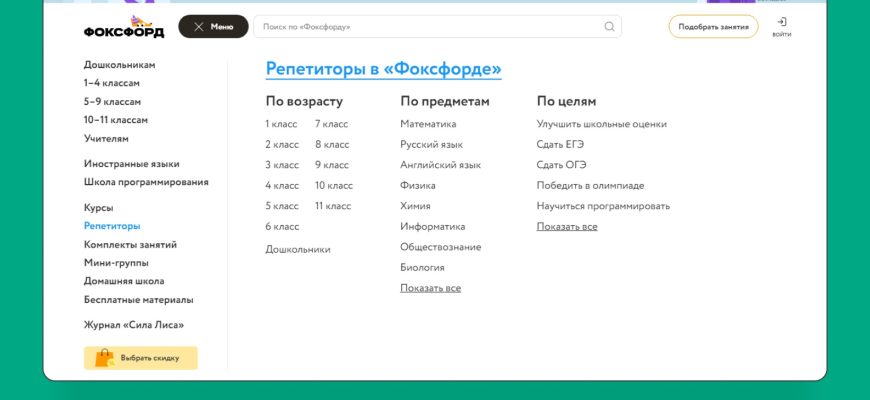Click the shopping bag discount icon

[103, 358]
